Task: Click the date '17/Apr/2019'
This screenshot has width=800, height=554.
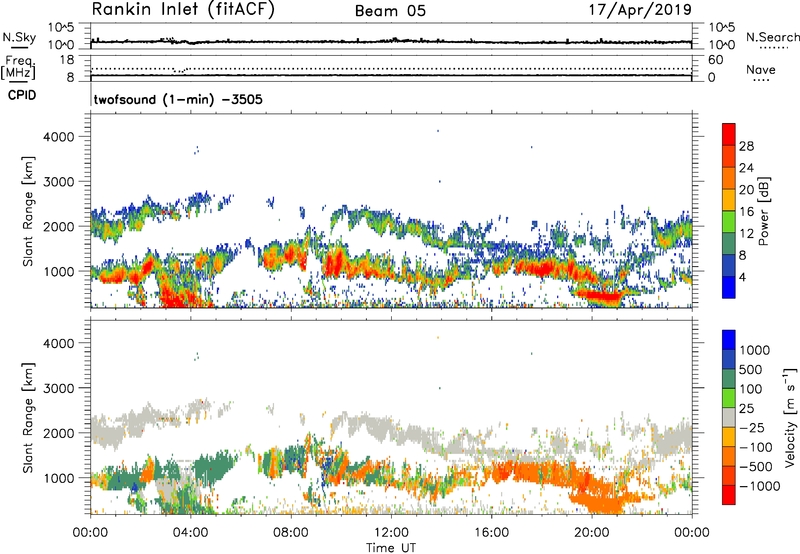Action: (x=640, y=10)
